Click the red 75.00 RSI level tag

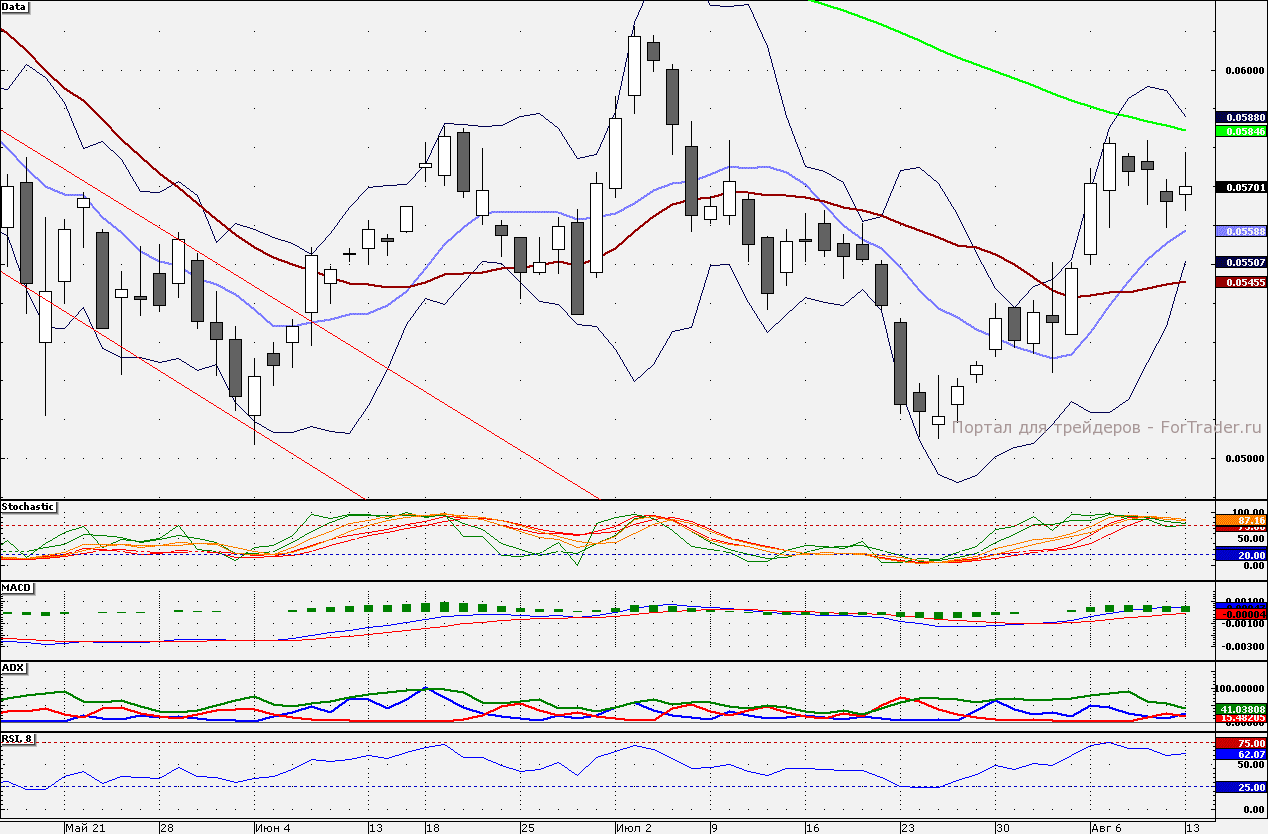point(1240,743)
